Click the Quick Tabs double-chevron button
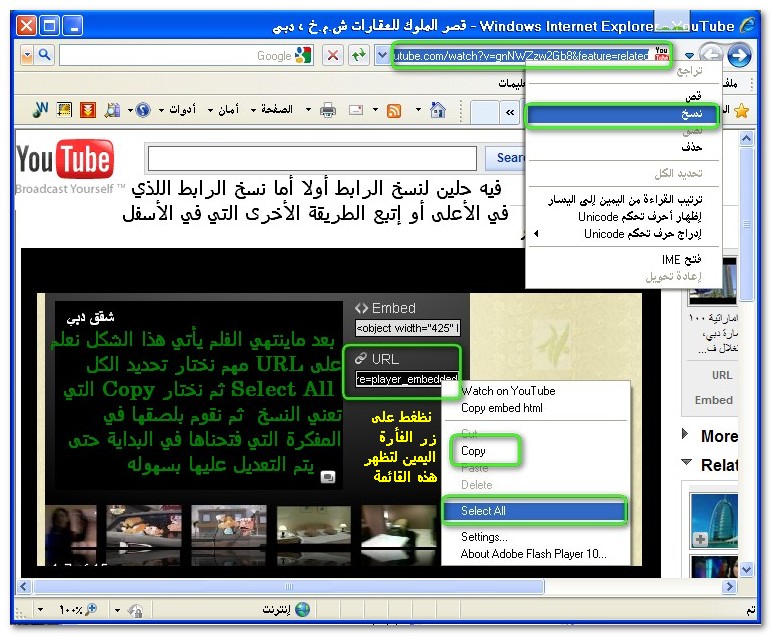This screenshot has width=772, height=636. click(x=511, y=112)
